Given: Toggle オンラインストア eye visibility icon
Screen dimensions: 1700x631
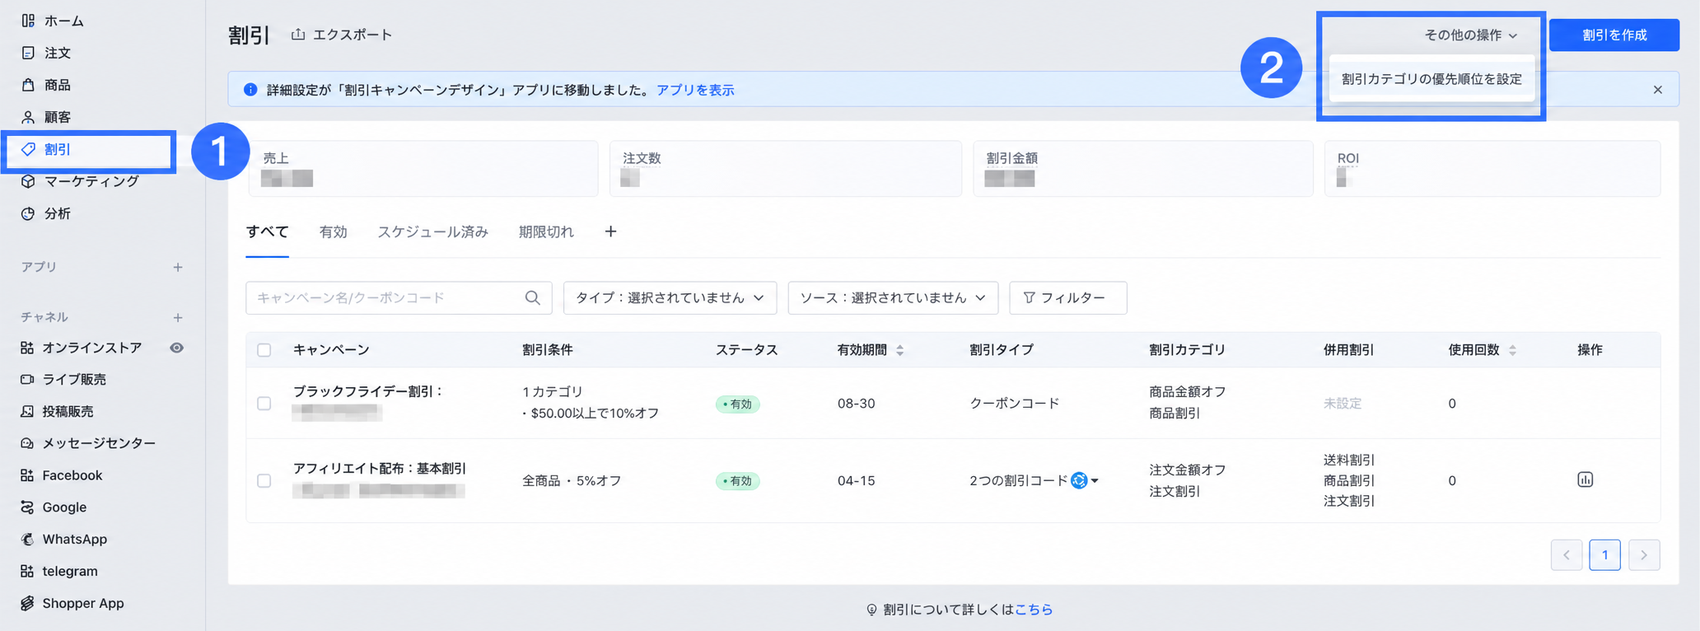Looking at the screenshot, I should coord(177,348).
